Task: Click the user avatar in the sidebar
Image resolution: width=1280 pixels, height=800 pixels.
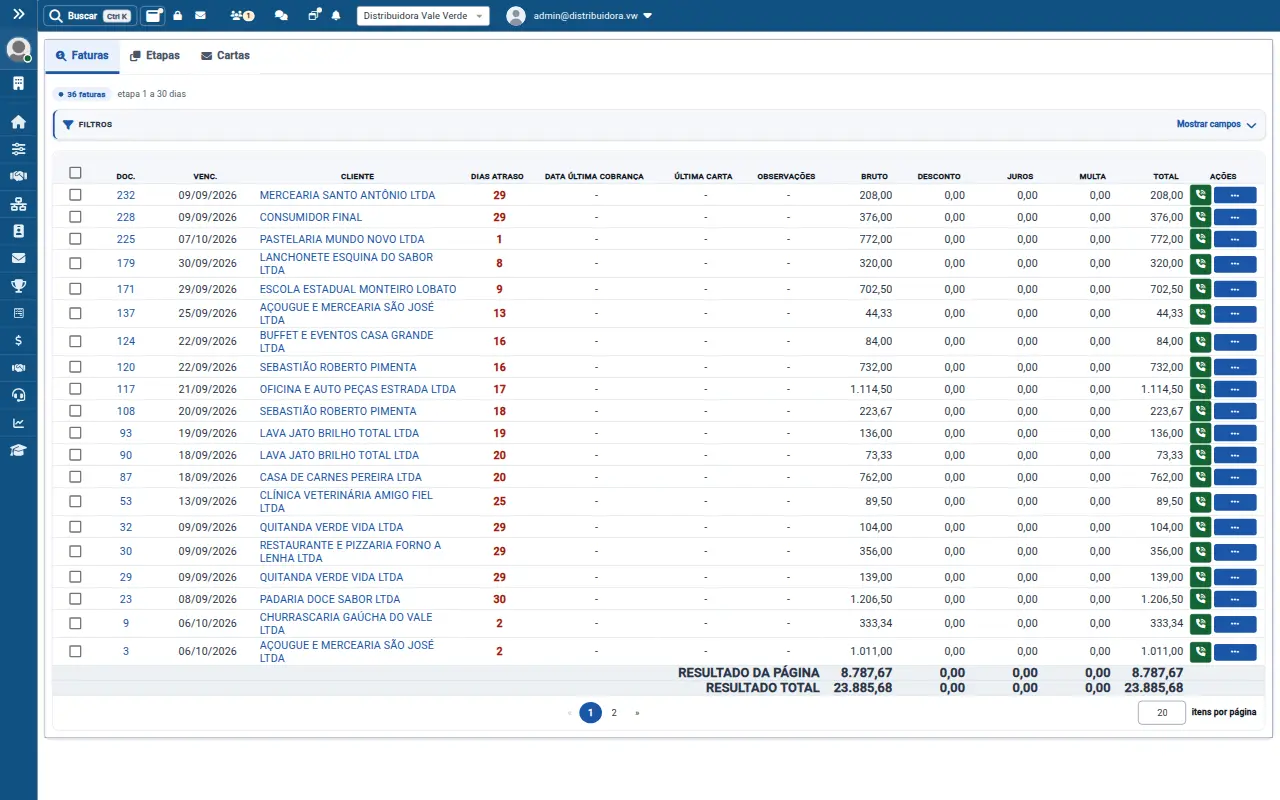Action: click(18, 49)
